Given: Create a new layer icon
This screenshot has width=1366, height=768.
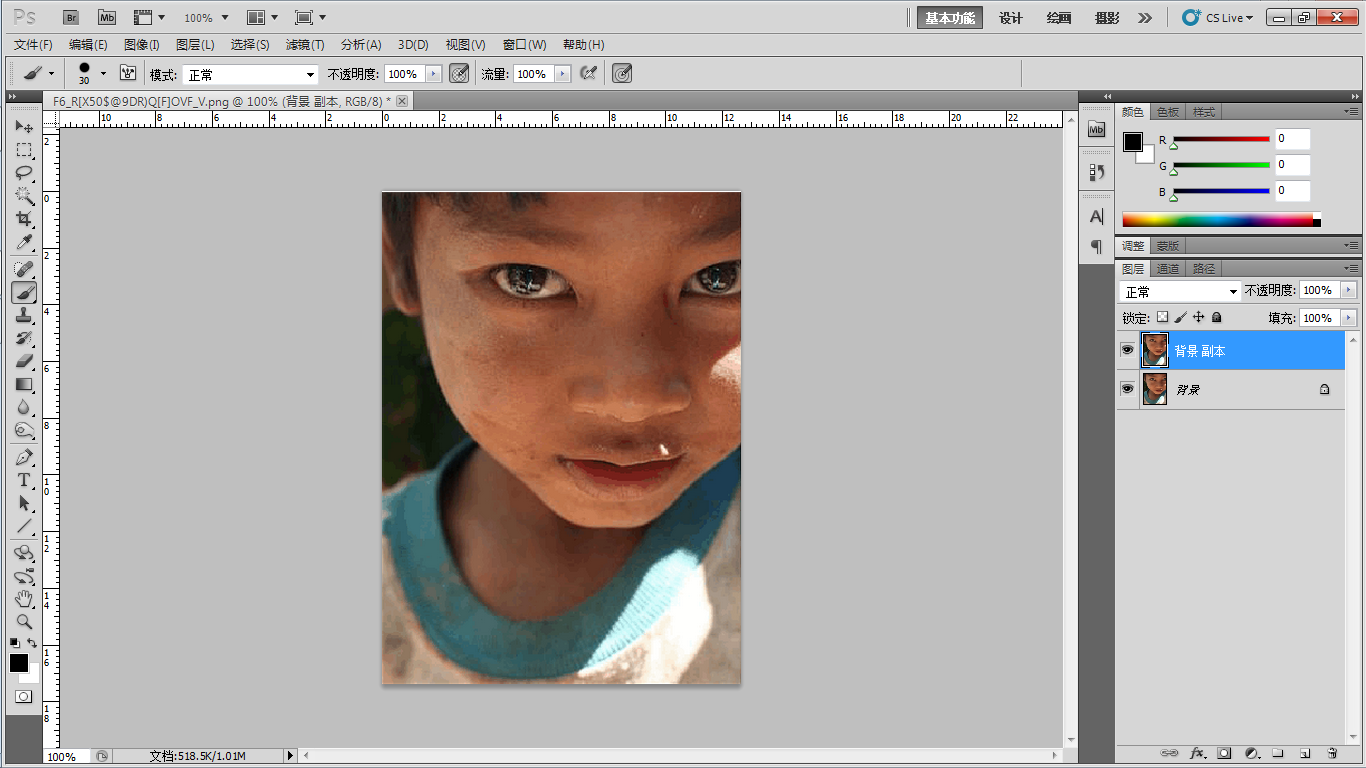Looking at the screenshot, I should 1304,753.
